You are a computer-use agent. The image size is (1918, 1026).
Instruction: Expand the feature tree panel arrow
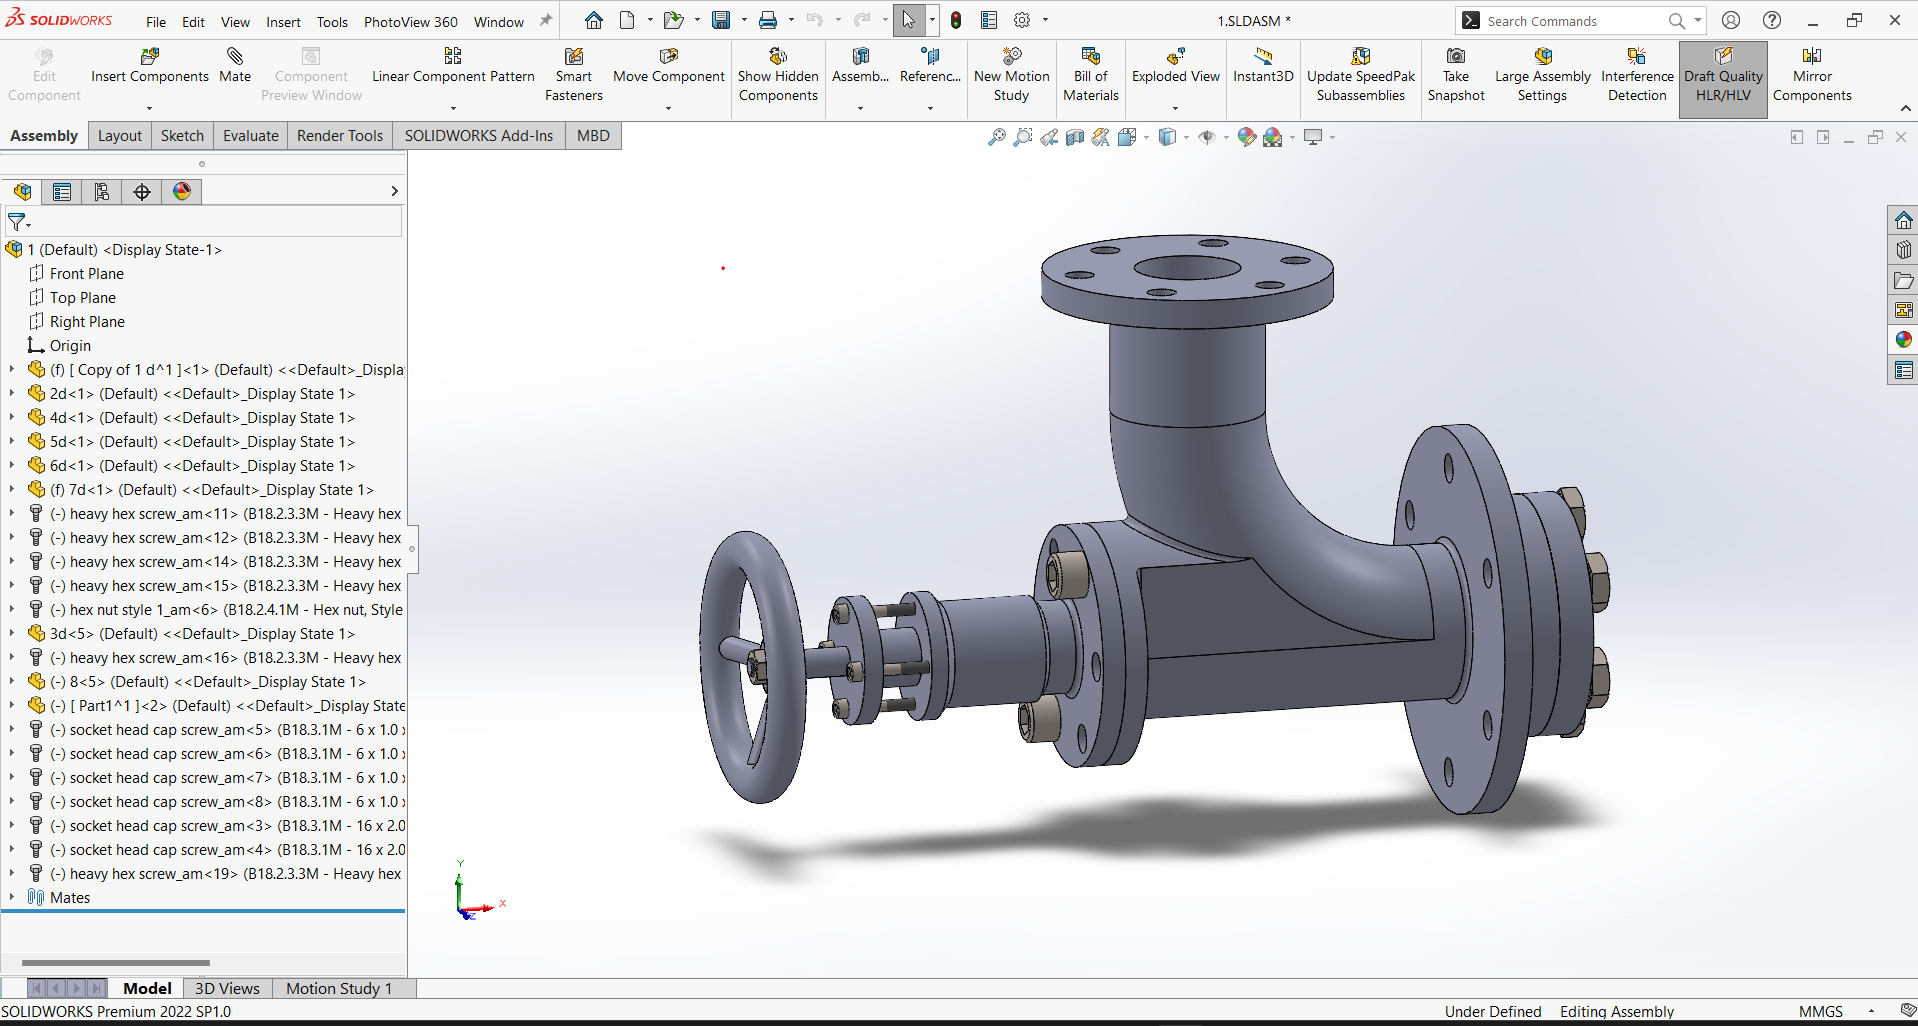394,191
